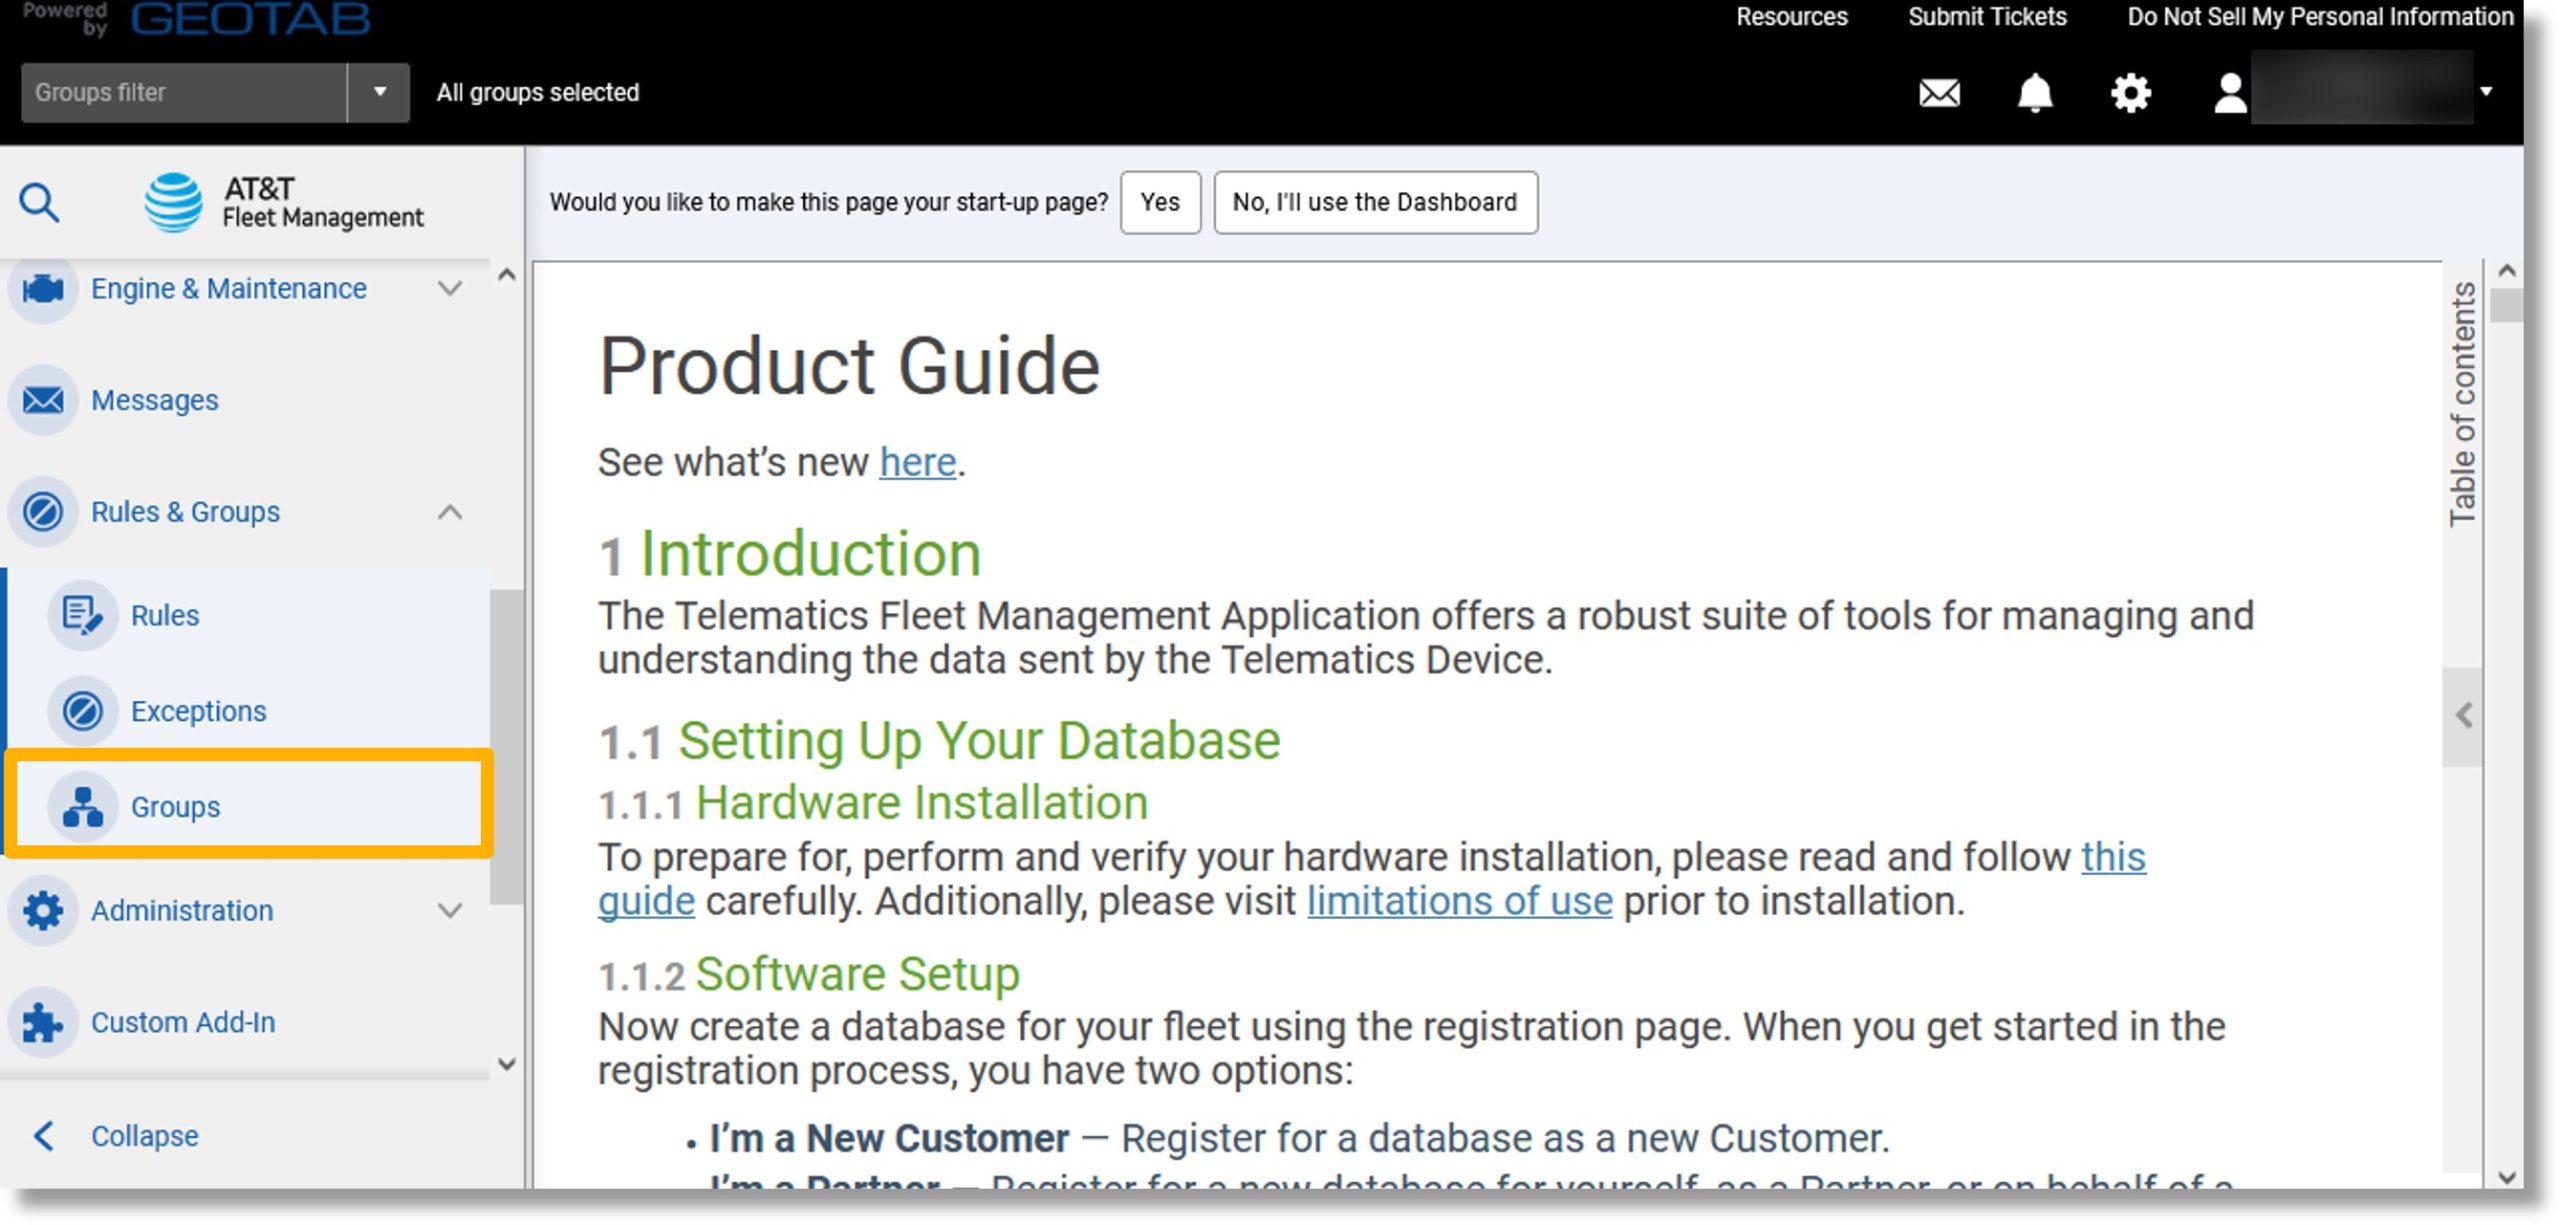The image size is (2560, 1225).
Task: Select Rules under Rules & Groups
Action: 165,616
